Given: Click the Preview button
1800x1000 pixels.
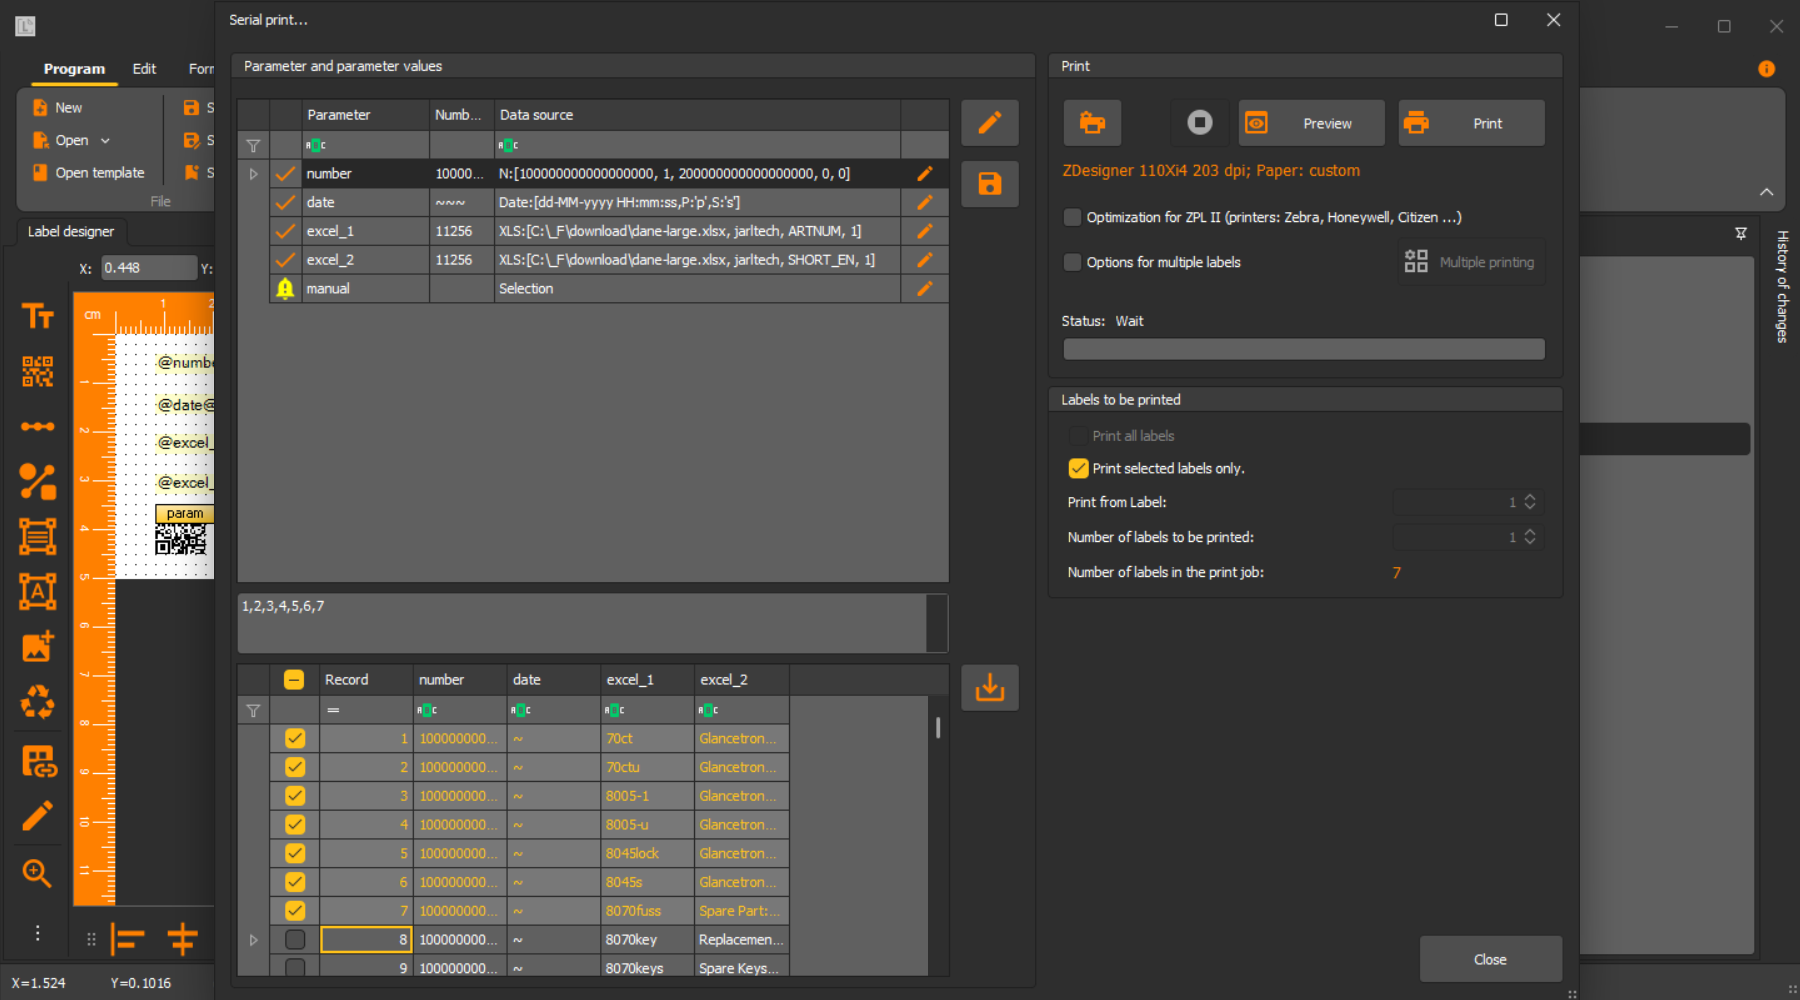Looking at the screenshot, I should 1311,123.
